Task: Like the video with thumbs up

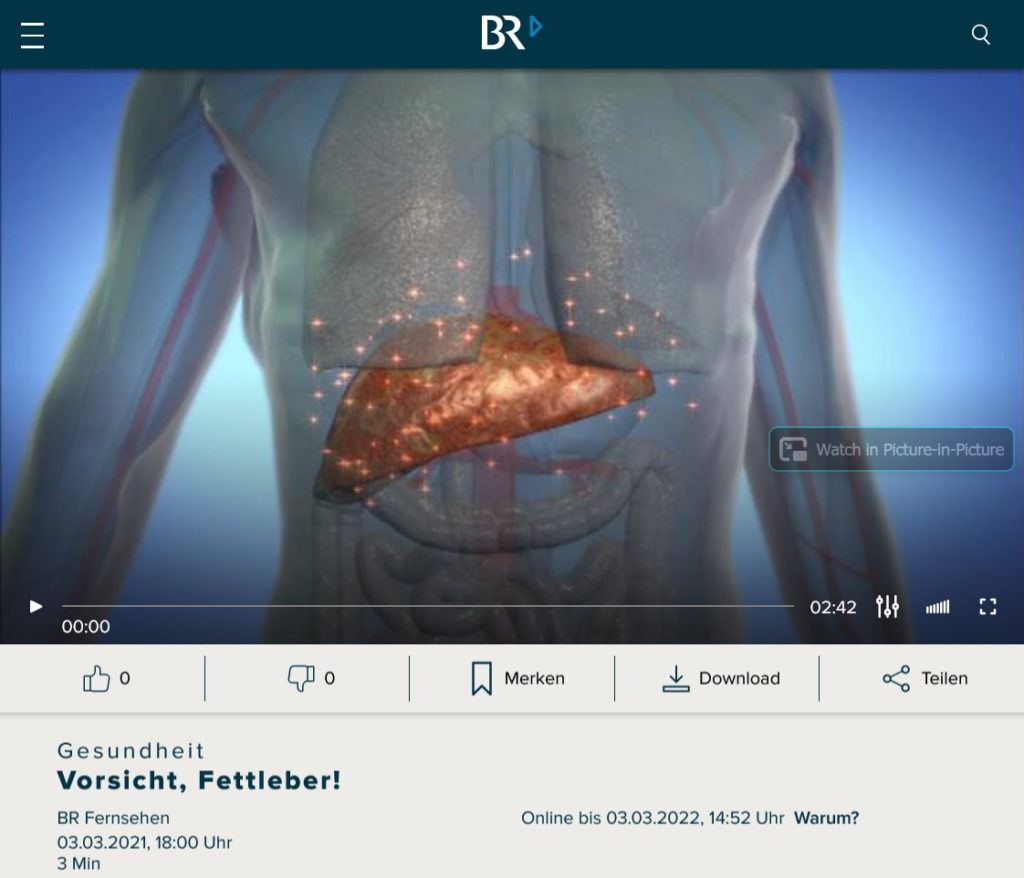Action: tap(106, 679)
